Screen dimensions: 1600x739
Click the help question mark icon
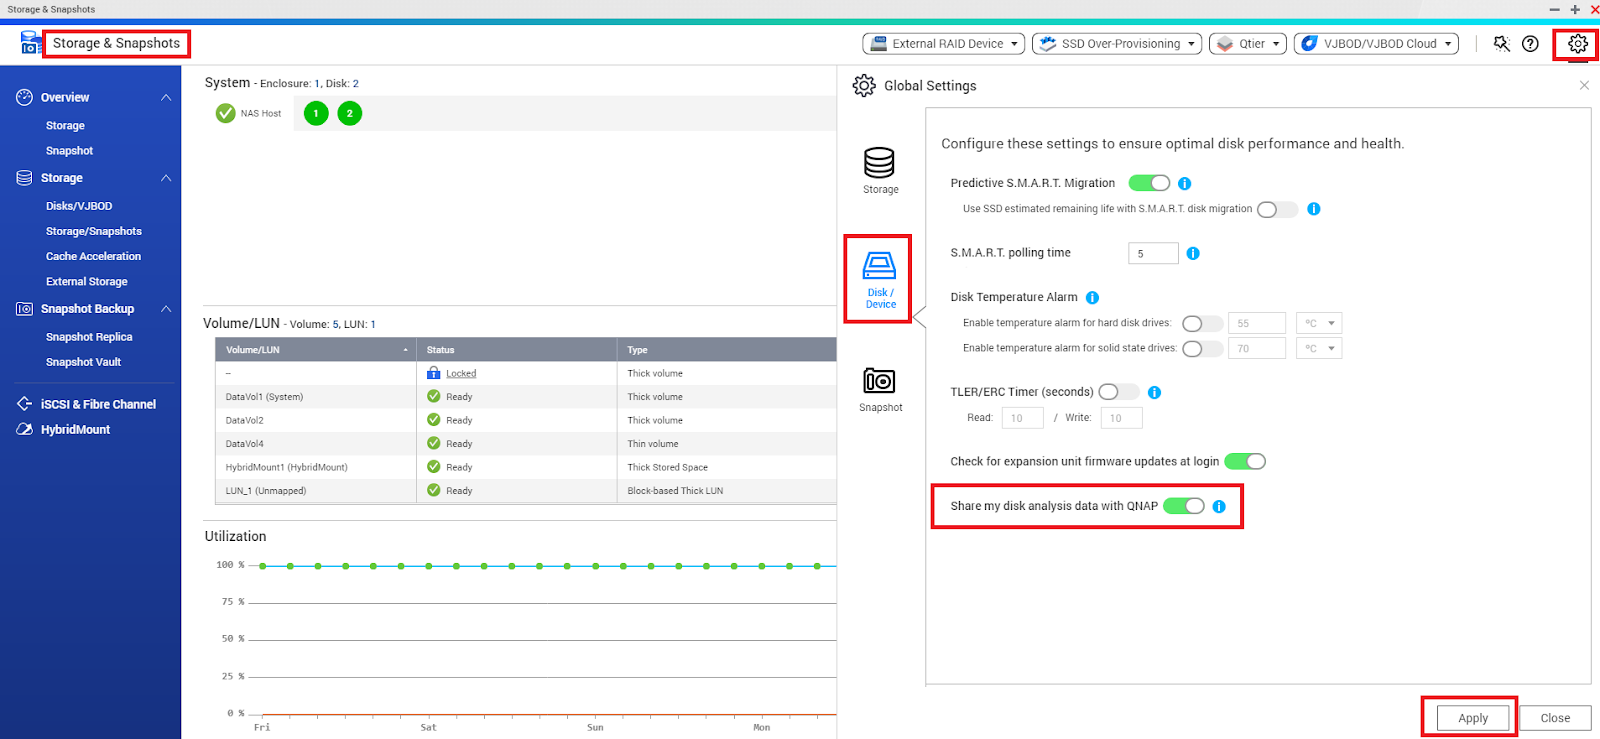coord(1530,44)
